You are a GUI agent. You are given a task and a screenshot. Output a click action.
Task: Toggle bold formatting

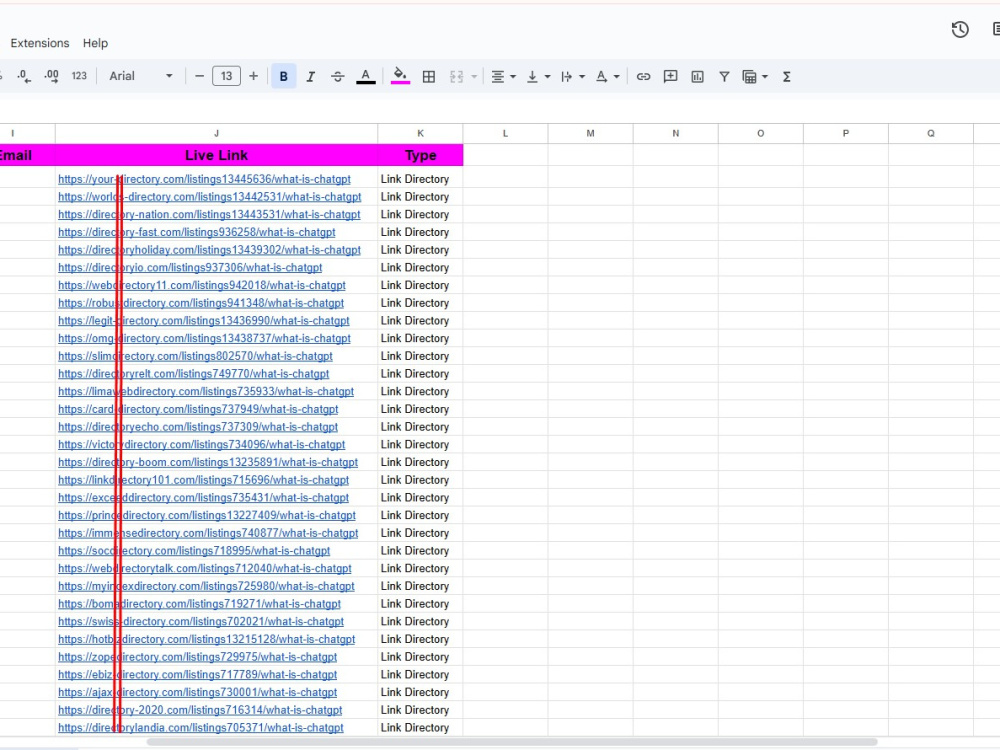[284, 77]
